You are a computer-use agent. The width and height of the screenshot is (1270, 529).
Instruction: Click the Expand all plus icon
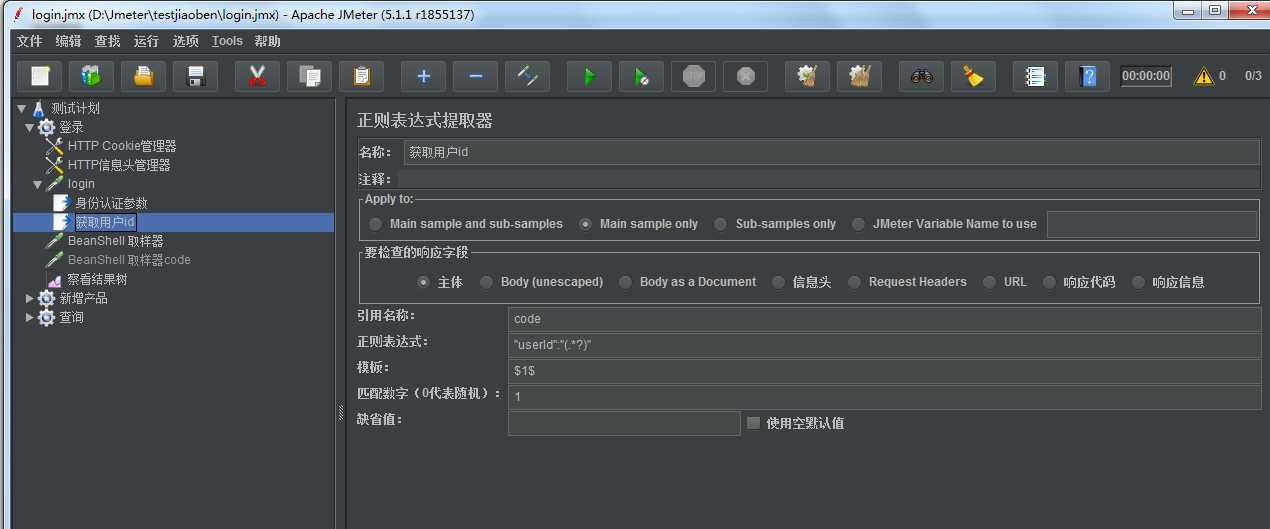[x=423, y=76]
